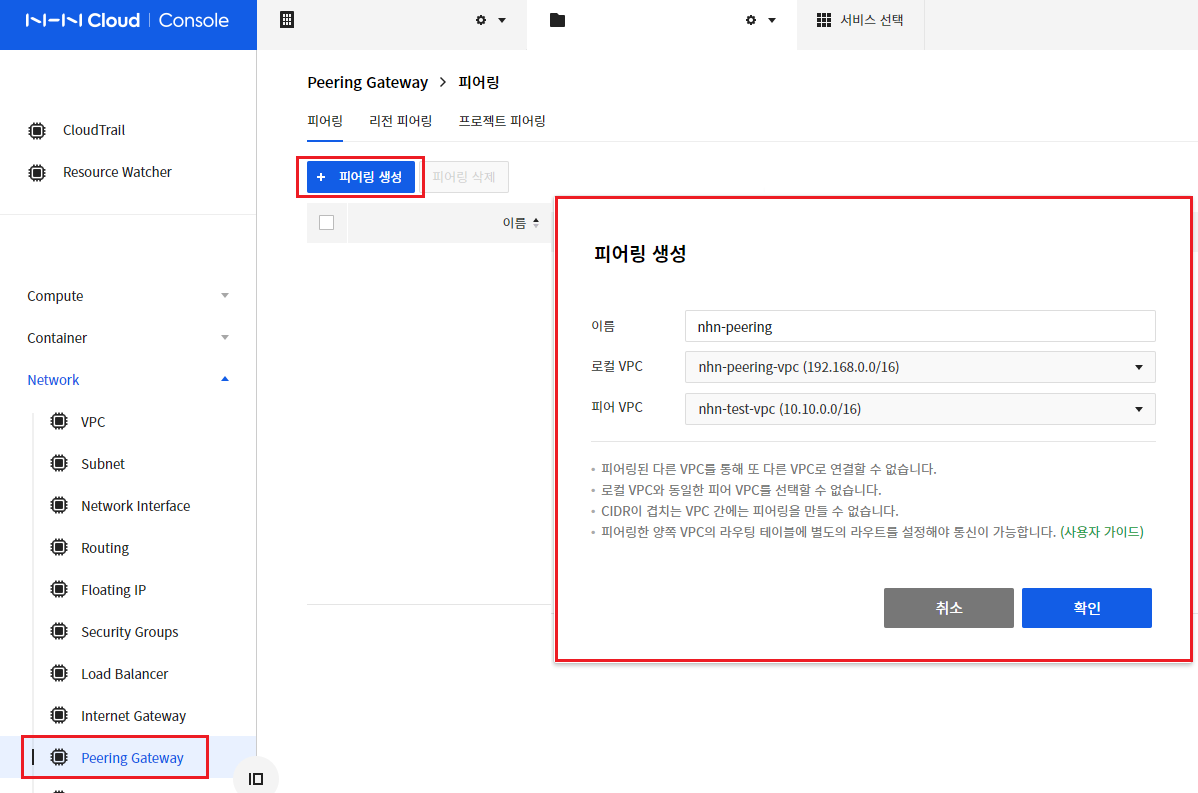
Task: Switch to the 피어링 tab
Action: [x=325, y=121]
